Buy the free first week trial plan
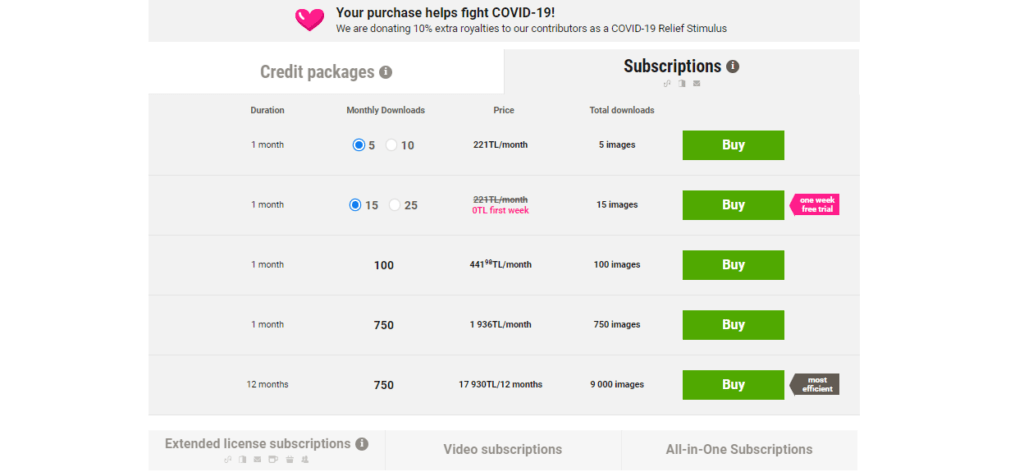This screenshot has width=1024, height=472. [733, 205]
